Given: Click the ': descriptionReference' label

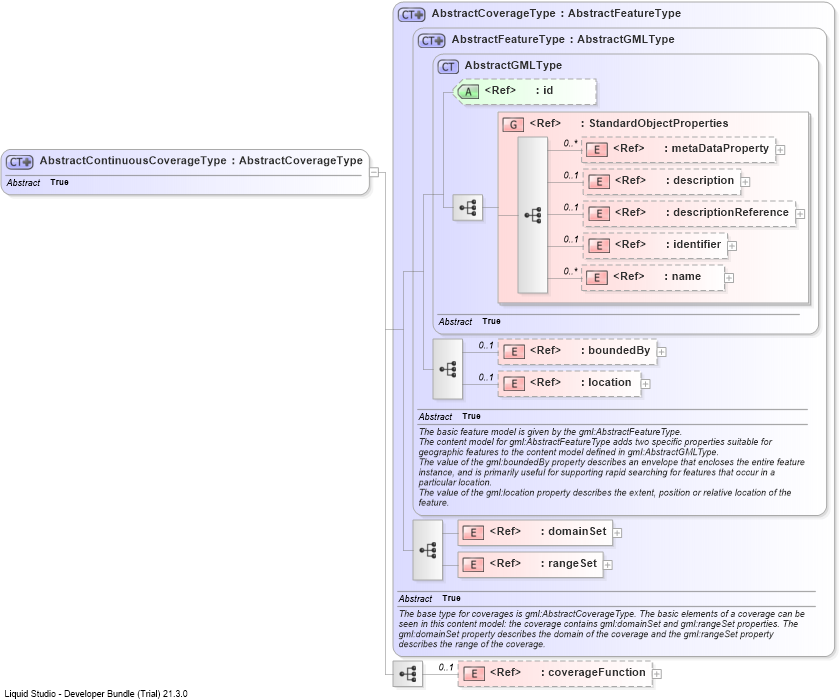Looking at the screenshot, I should (727, 212).
